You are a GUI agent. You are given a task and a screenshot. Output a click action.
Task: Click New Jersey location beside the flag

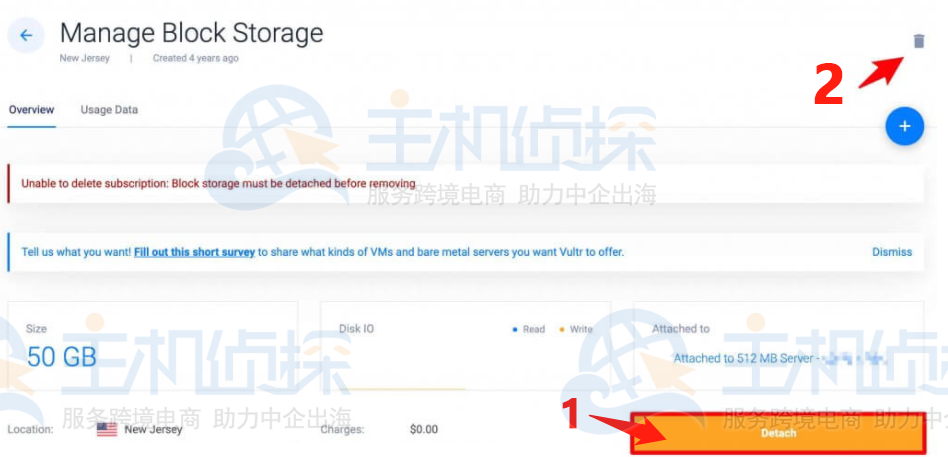click(153, 430)
